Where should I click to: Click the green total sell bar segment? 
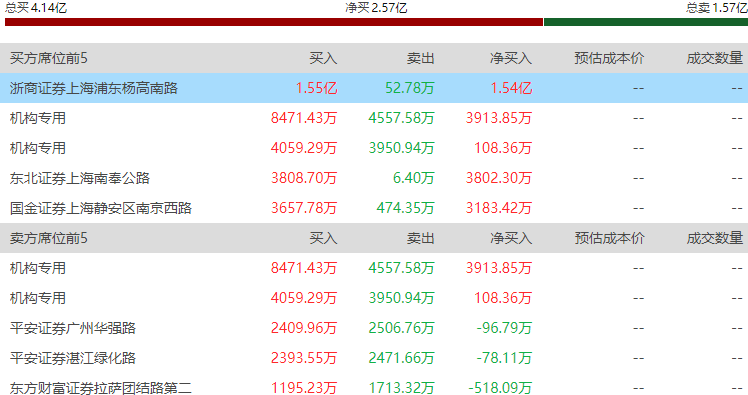(x=646, y=22)
